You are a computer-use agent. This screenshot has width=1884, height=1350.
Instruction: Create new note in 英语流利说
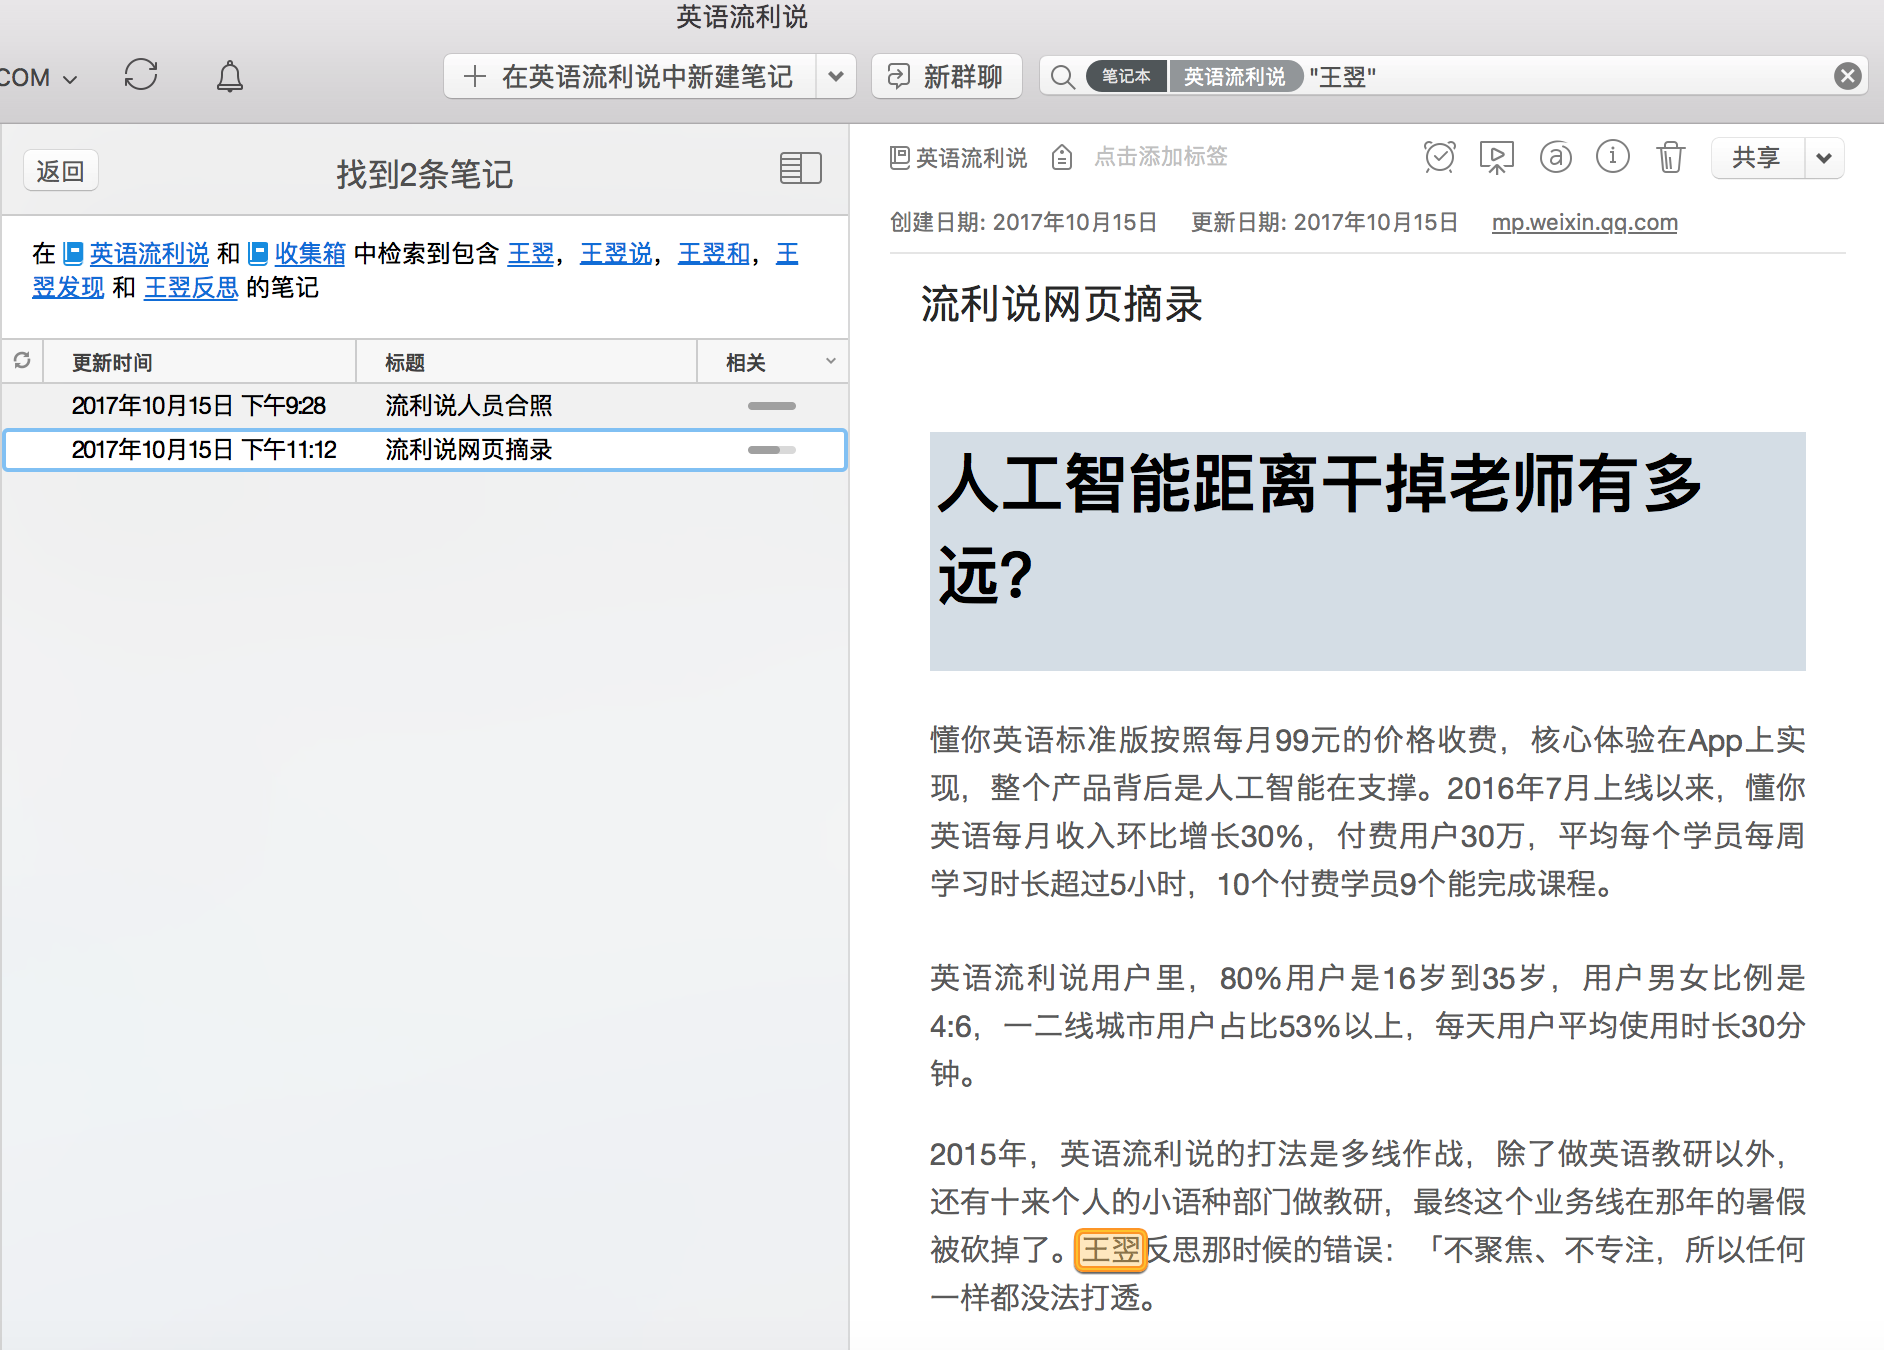tap(629, 77)
